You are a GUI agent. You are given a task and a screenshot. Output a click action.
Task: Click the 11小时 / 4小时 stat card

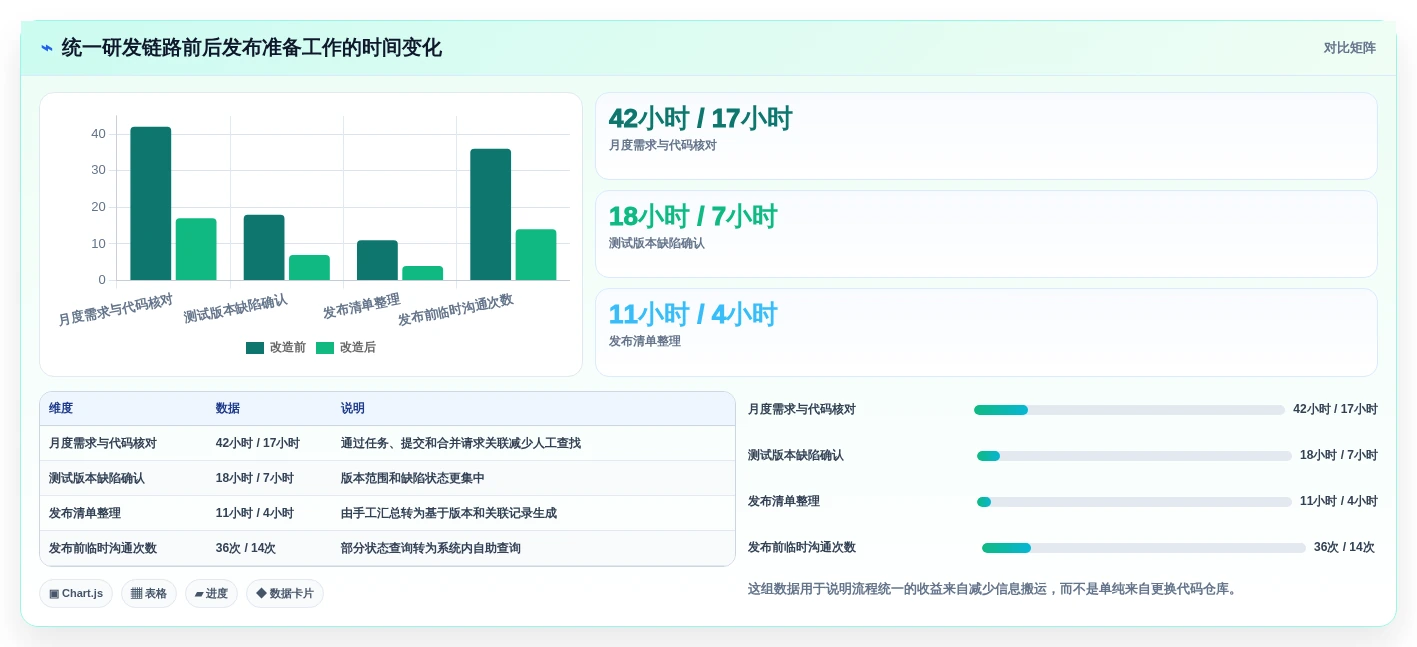[986, 332]
